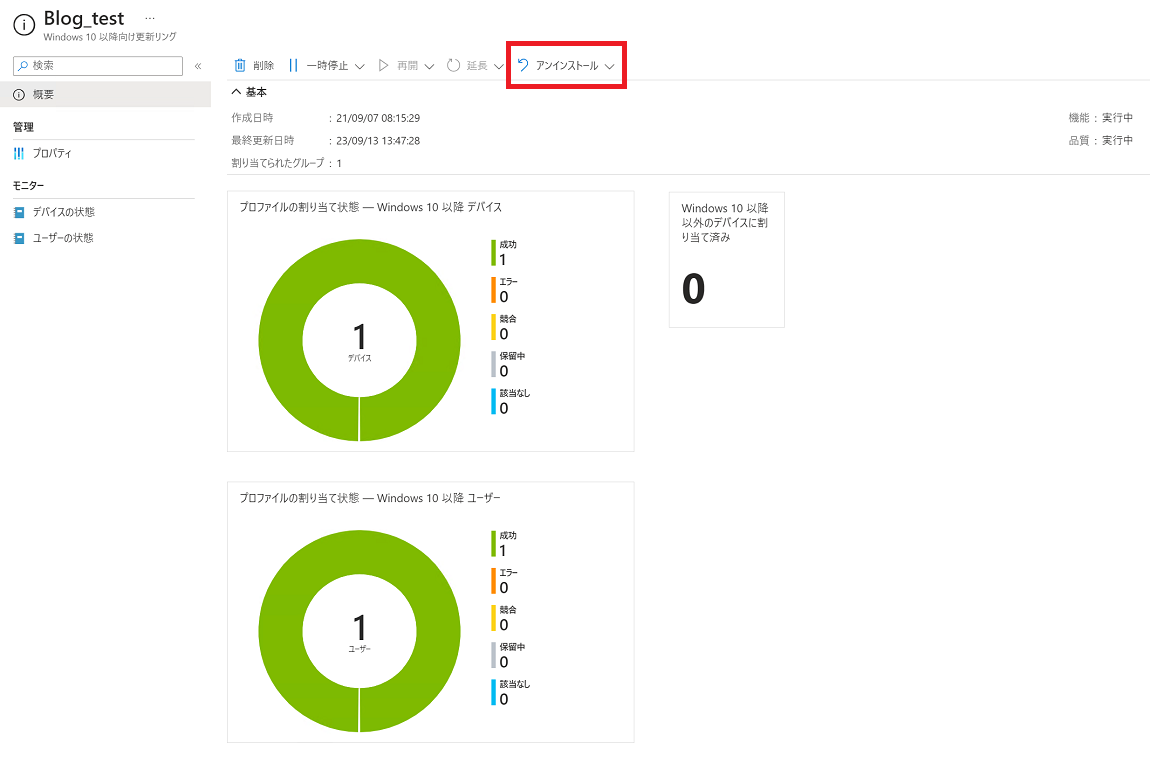Click the 削除 button label
The height and width of the screenshot is (764, 1150).
(x=264, y=66)
